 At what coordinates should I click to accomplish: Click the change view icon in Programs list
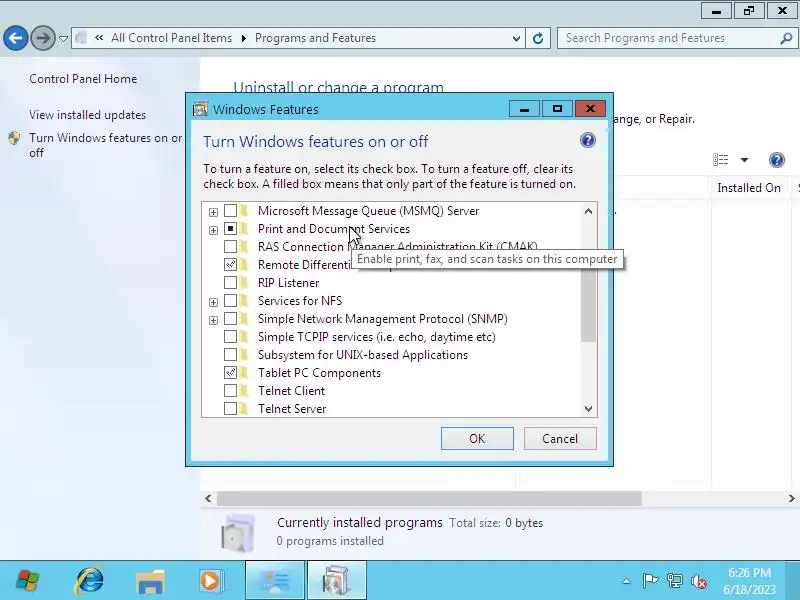[720, 160]
